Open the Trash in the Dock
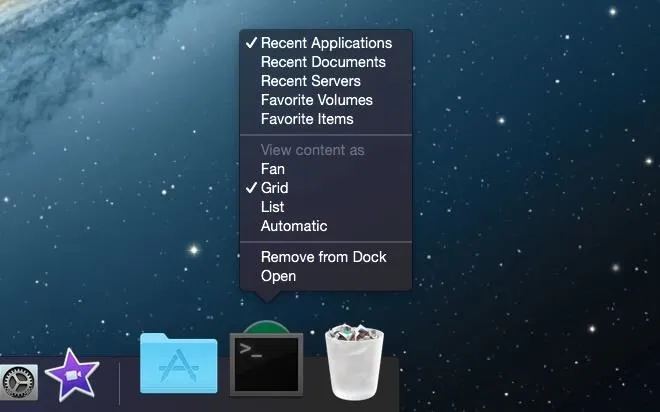 (354, 361)
